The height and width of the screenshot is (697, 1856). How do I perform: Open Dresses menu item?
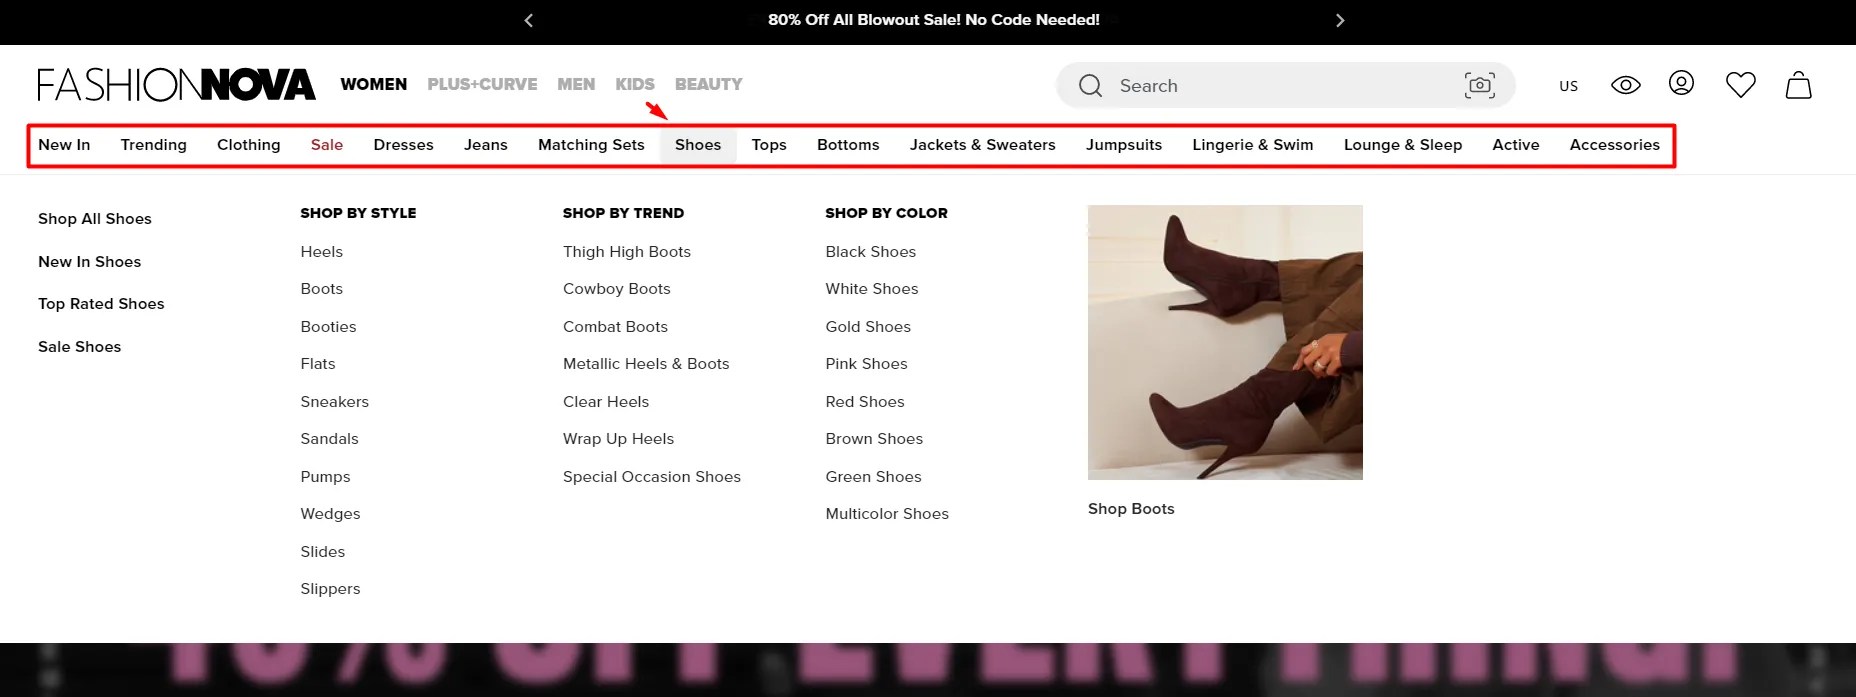point(404,145)
